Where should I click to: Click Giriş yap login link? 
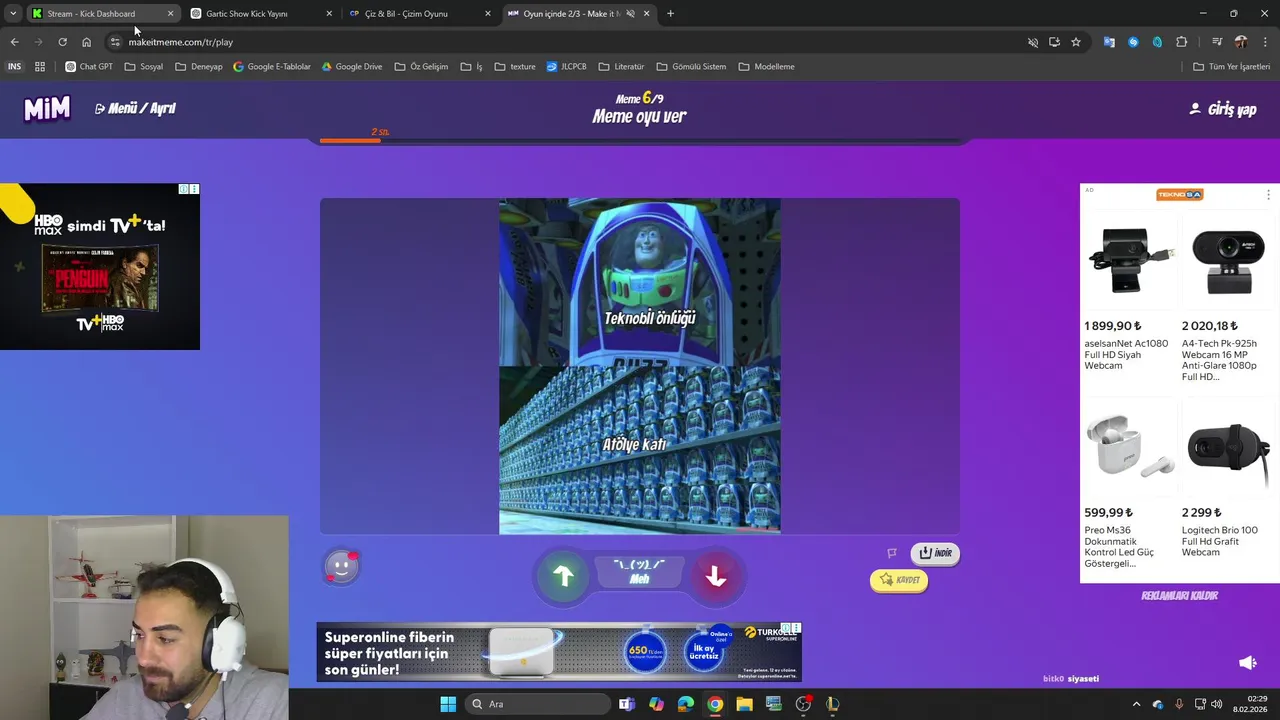tap(1222, 109)
